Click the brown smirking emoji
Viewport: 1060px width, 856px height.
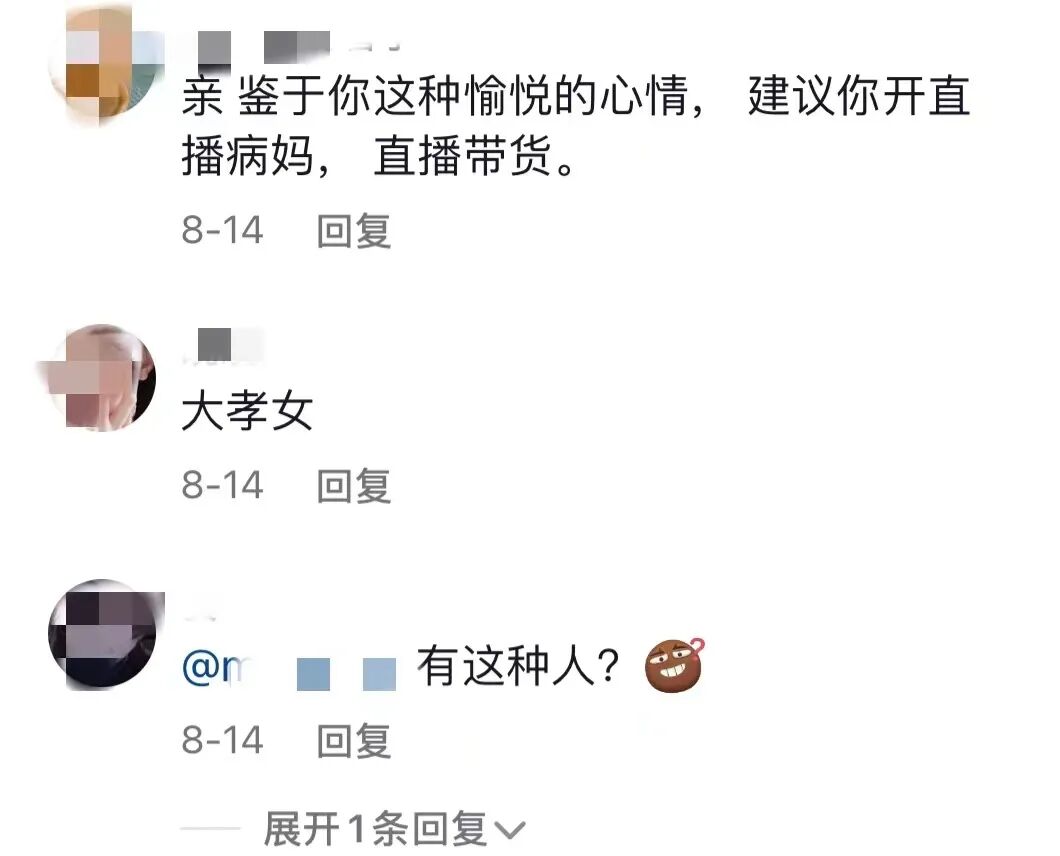point(674,666)
